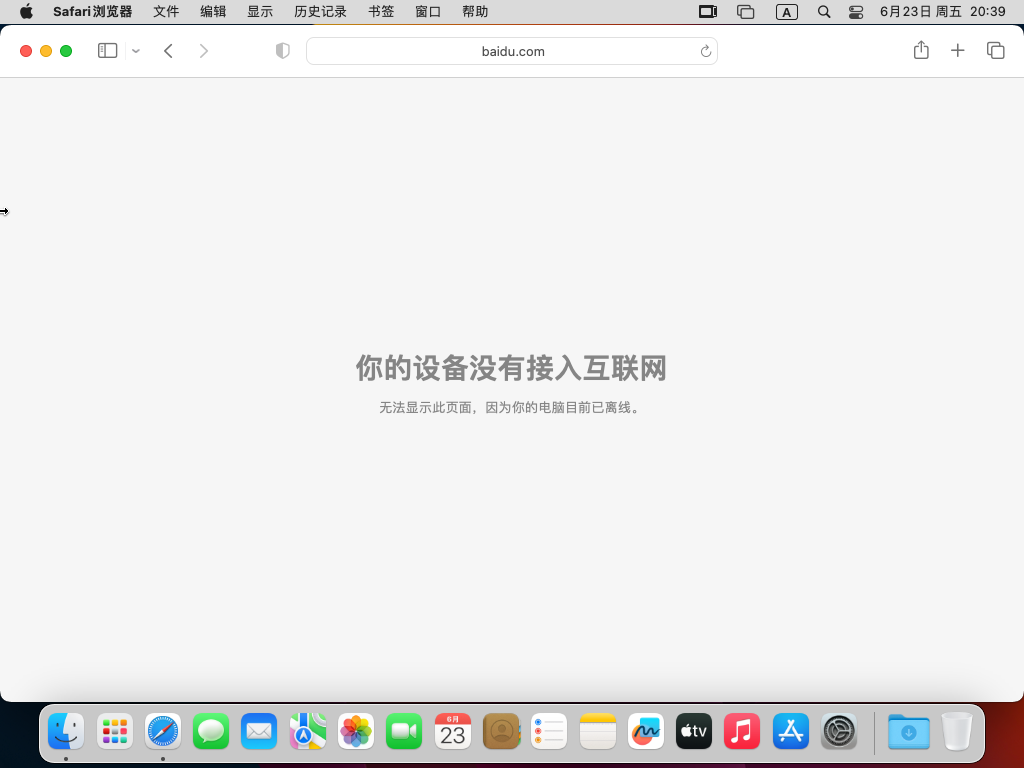Open Control Center in the menu bar
Screen dimensions: 1024x768
pyautogui.click(x=855, y=12)
